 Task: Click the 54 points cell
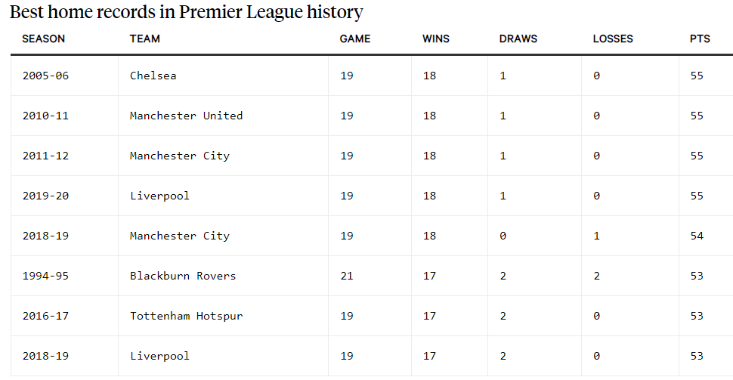706,236
